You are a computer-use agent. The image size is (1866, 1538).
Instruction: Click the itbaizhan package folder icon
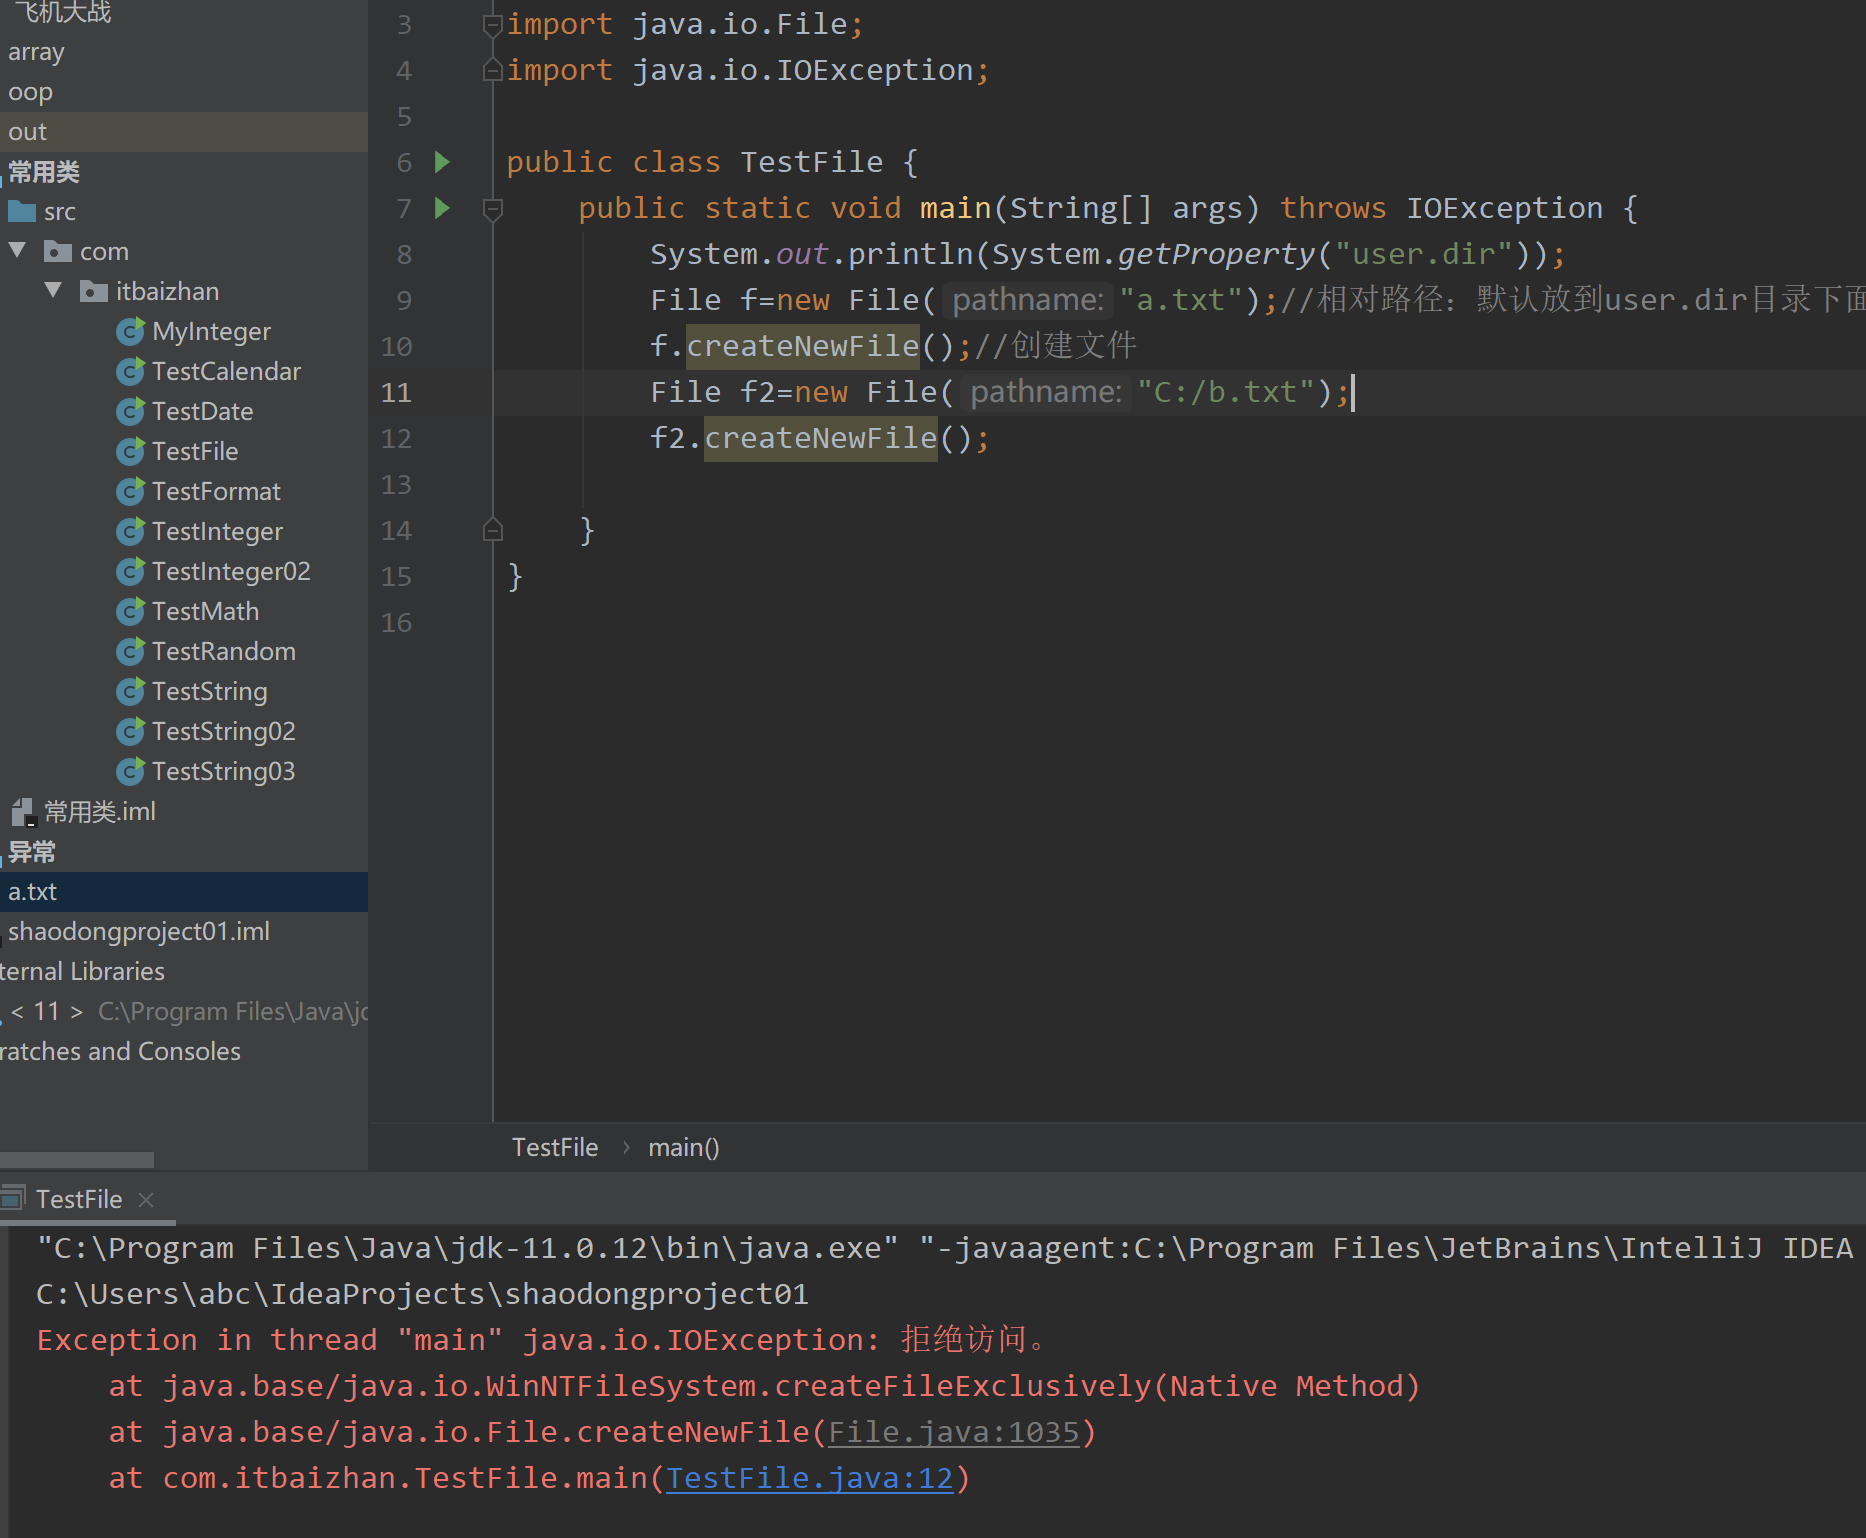94,291
